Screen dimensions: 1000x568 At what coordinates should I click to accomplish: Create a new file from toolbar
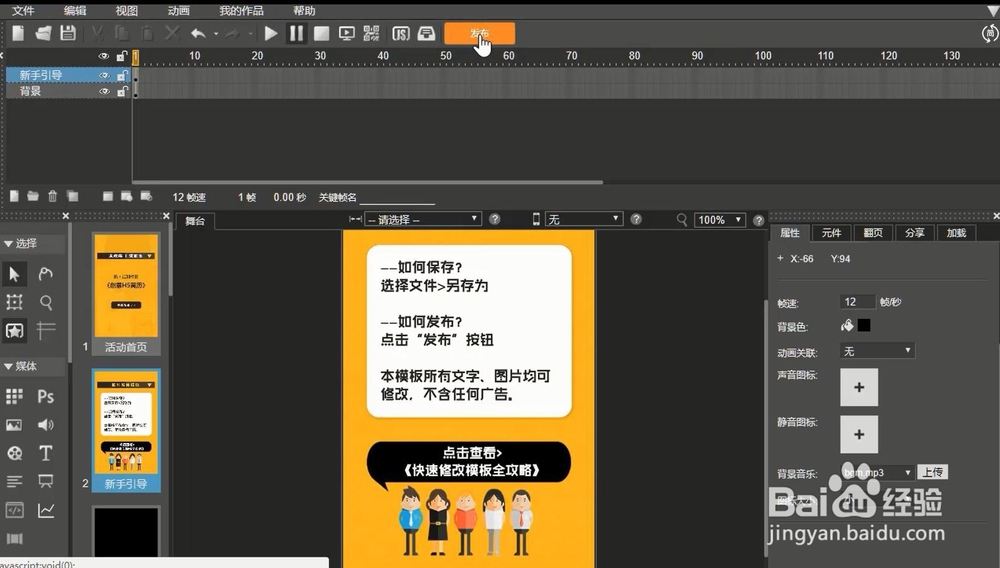coord(18,33)
